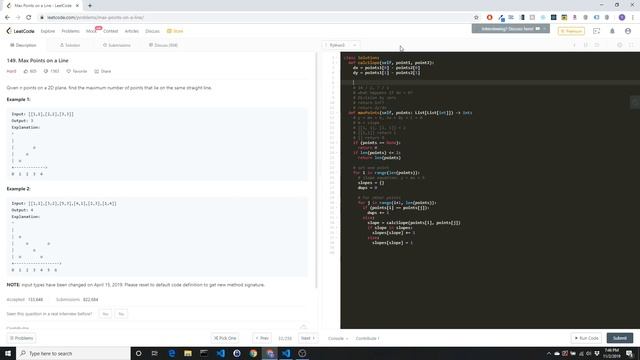This screenshot has height=360, width=640.
Task: Click the Run Code button
Action: [x=587, y=338]
